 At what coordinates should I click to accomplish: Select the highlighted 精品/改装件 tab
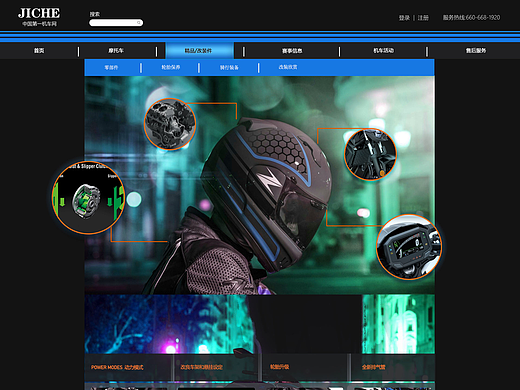199,51
